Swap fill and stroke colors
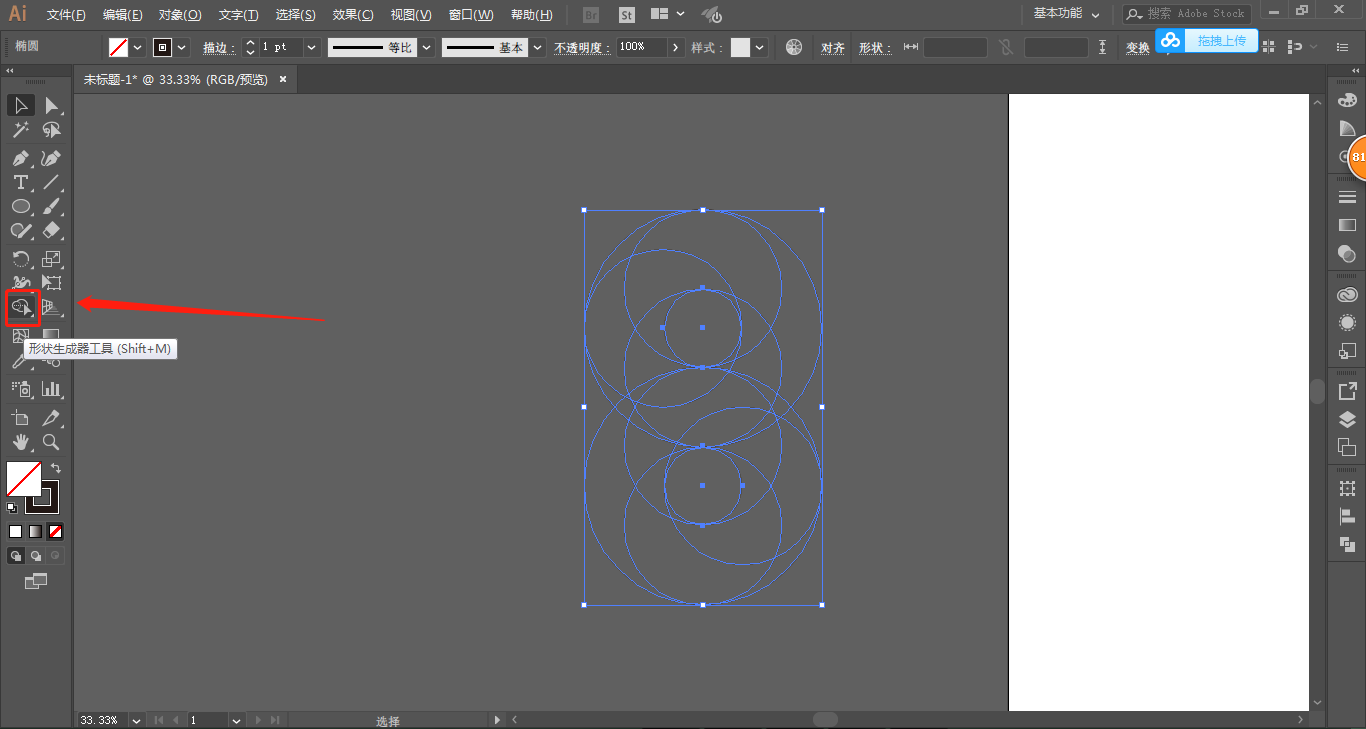 [x=56, y=467]
